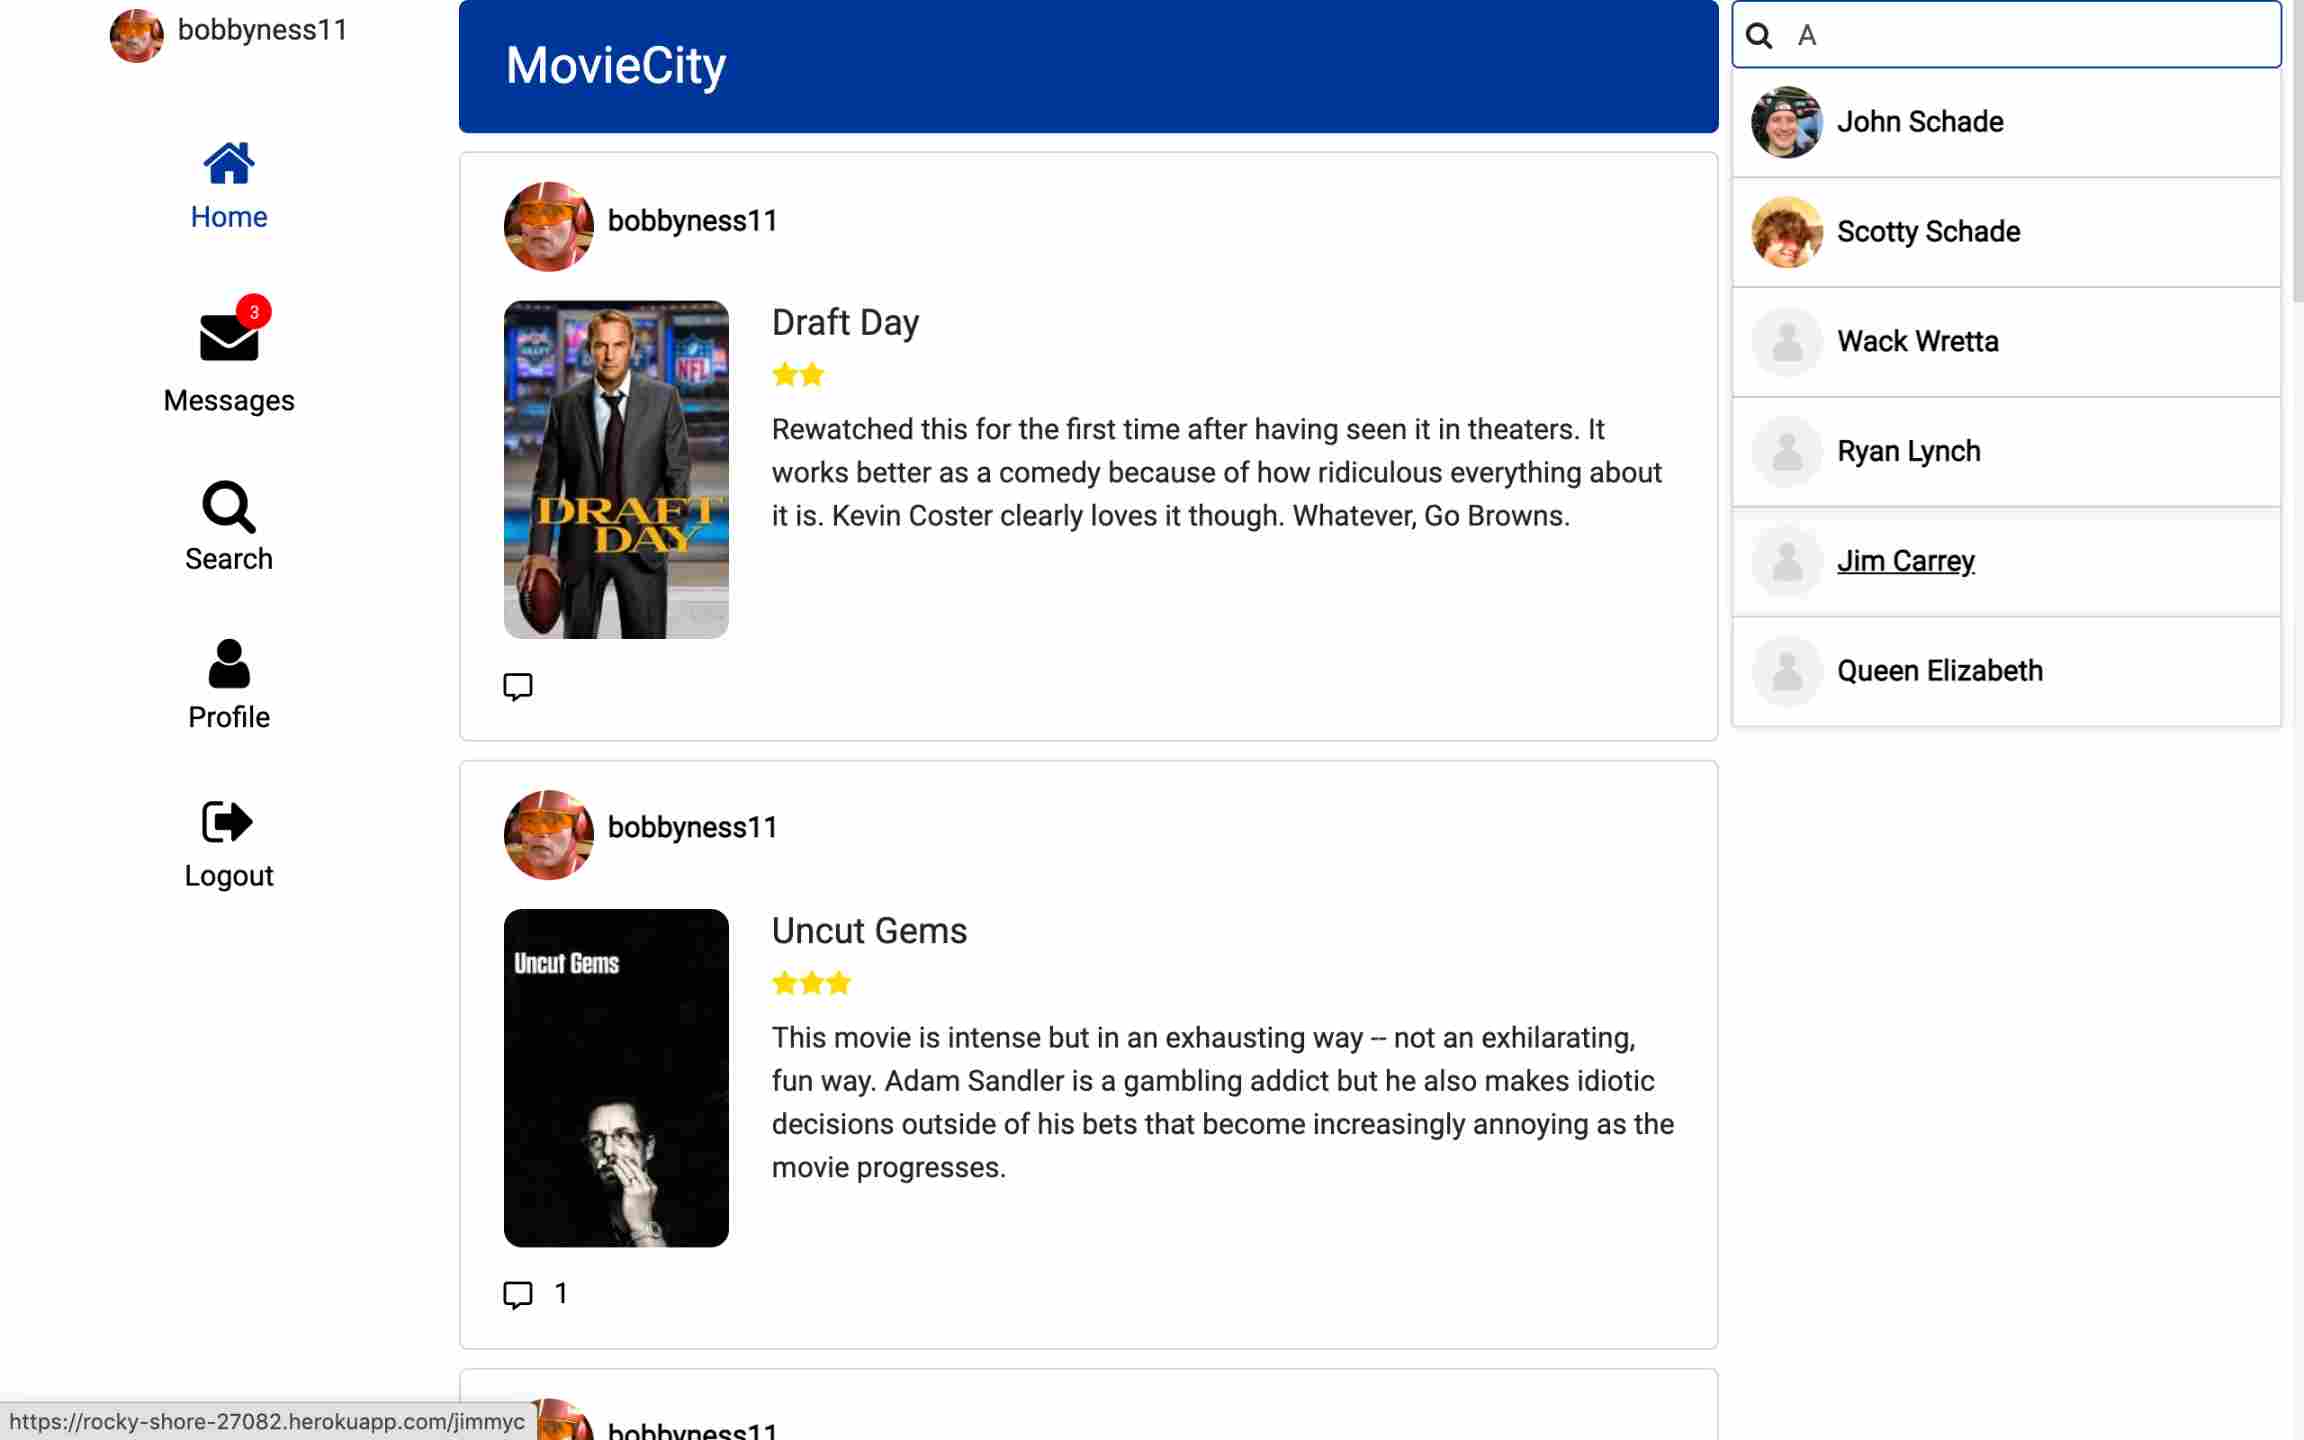The image size is (2304, 1440).
Task: Click the Logout arrow icon
Action: (x=228, y=822)
